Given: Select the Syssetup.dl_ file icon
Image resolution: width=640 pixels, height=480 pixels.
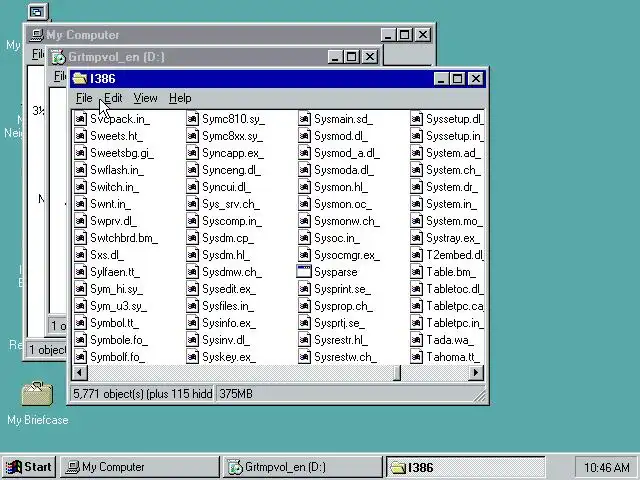Looking at the screenshot, I should [416, 119].
